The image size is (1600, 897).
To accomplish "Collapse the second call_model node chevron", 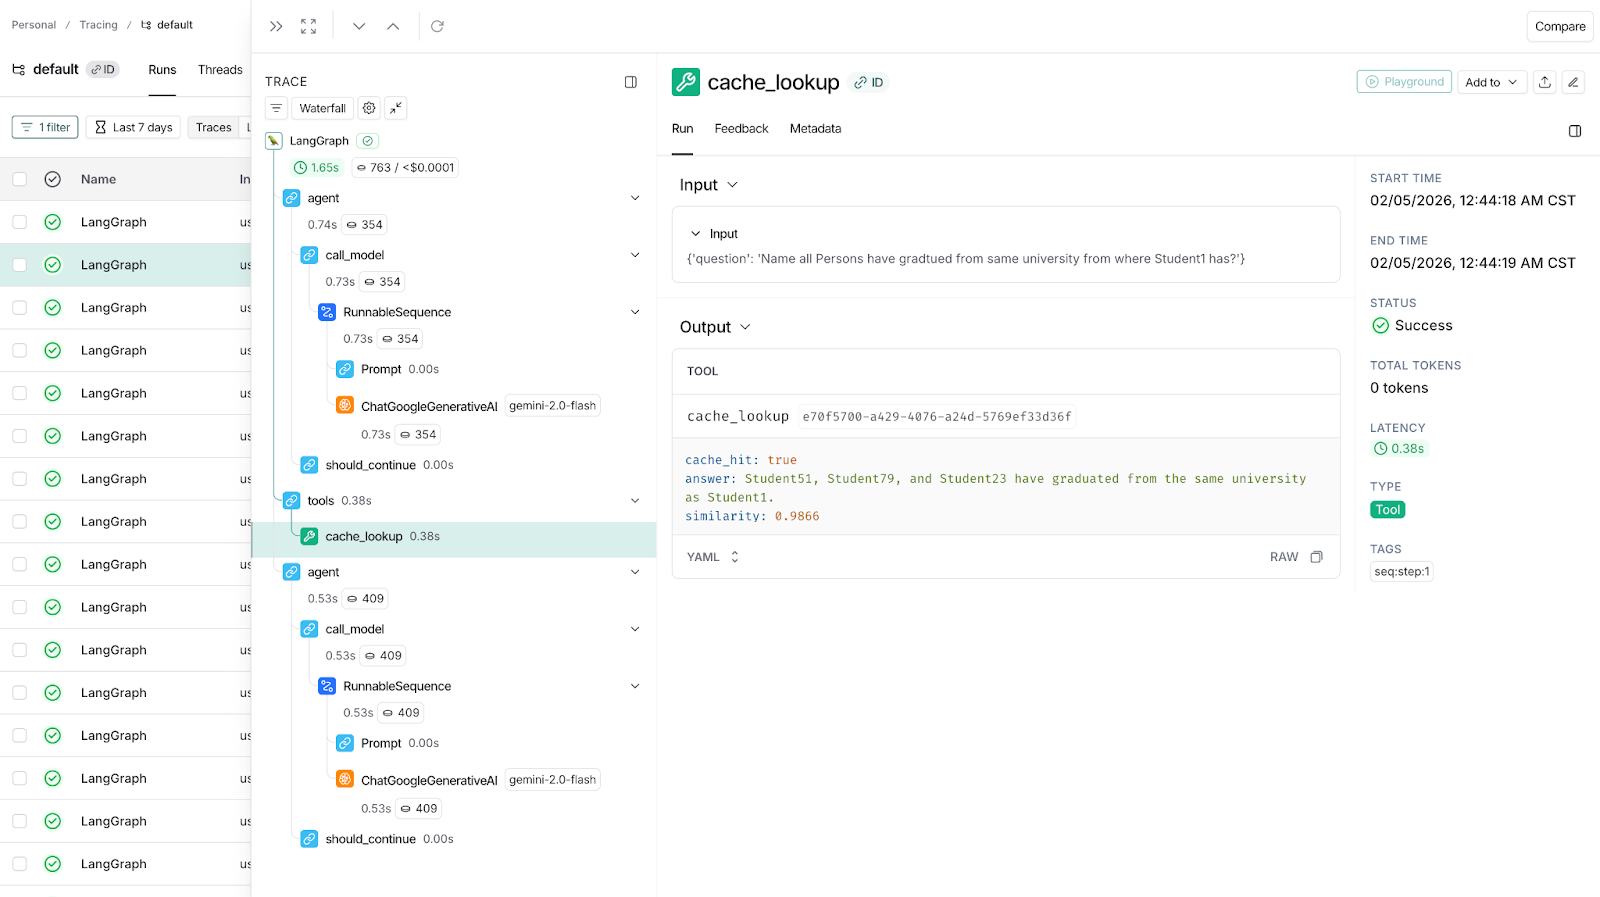I will (635, 629).
